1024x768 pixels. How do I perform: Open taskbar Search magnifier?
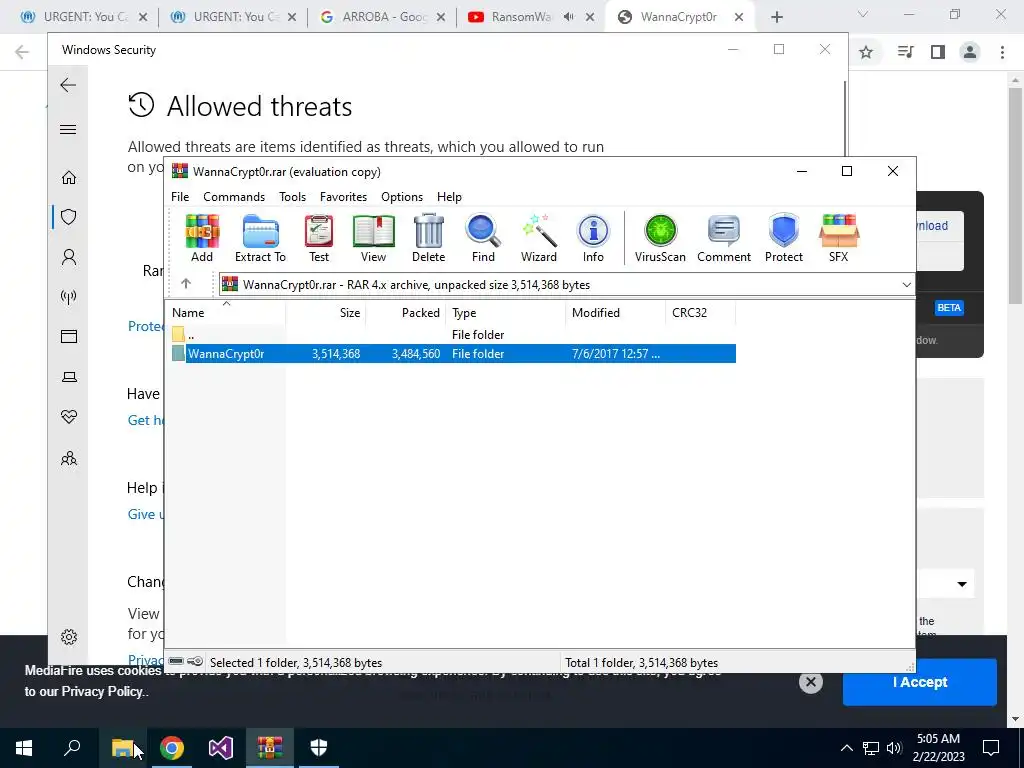[72, 748]
